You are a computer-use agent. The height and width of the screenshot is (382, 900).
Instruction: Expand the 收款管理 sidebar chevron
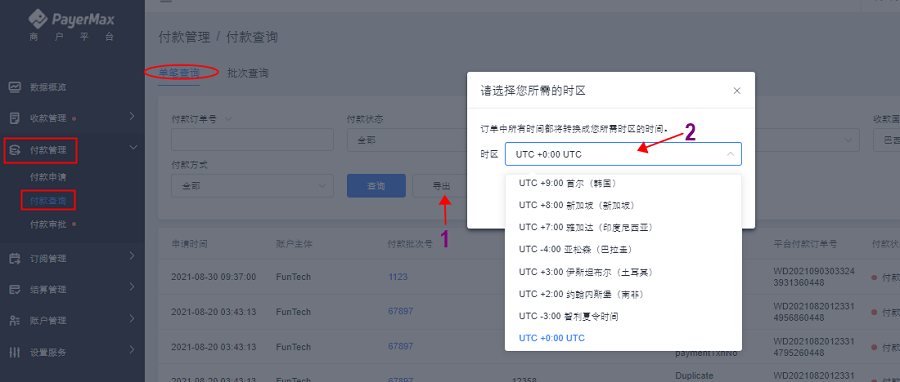point(132,116)
